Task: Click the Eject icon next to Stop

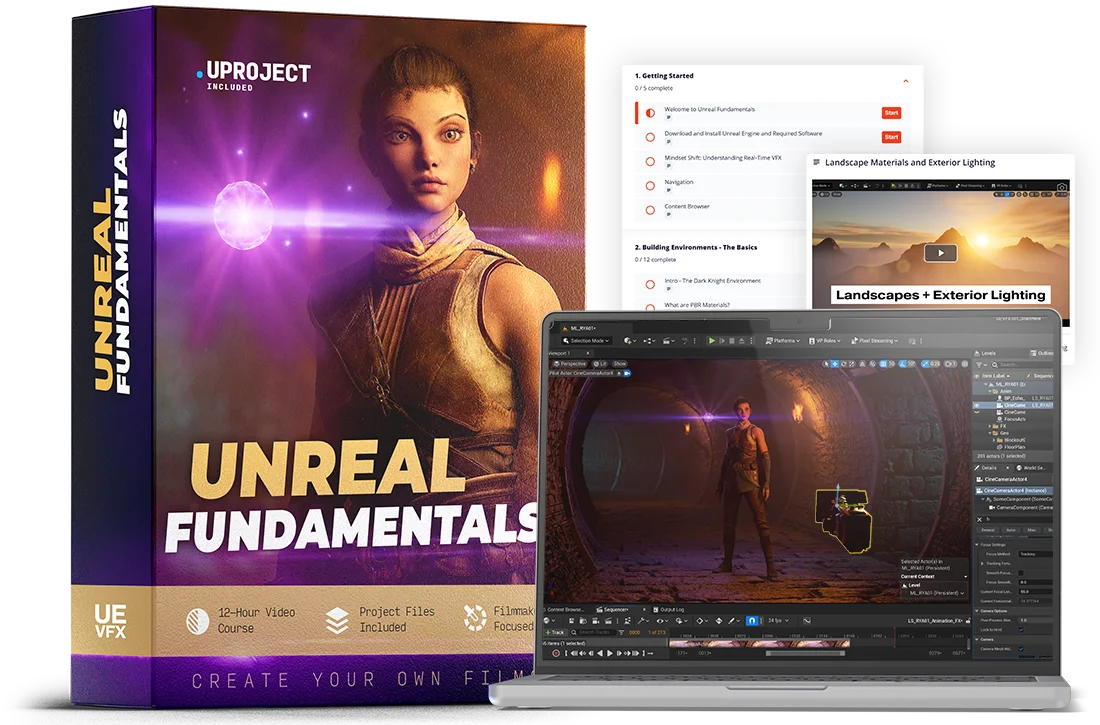Action: tap(742, 341)
